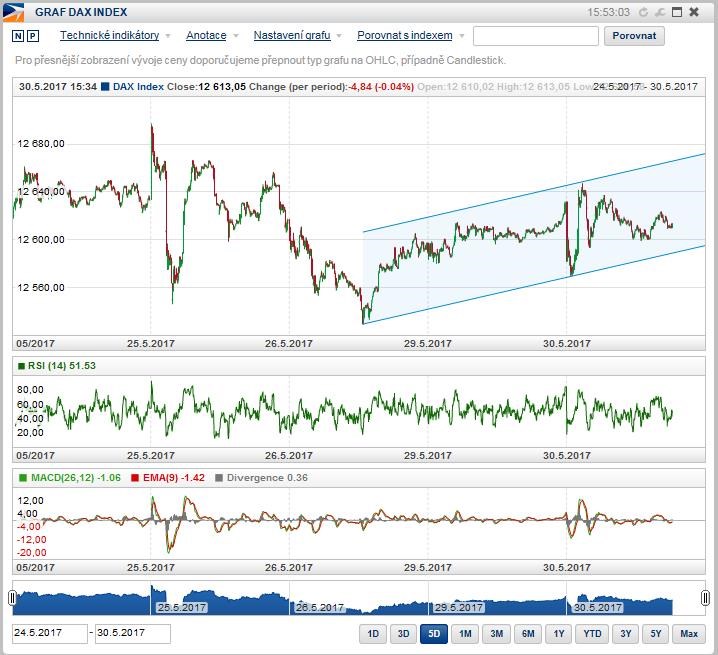Expand arrow next to Porovnat s indexem
Image resolution: width=718 pixels, height=655 pixels.
[461, 36]
